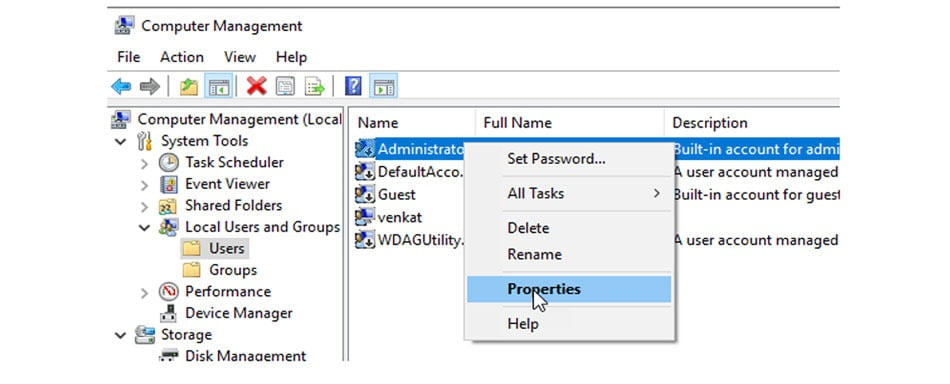Click the Groups folder icon
This screenshot has width=950, height=384.
tap(191, 270)
